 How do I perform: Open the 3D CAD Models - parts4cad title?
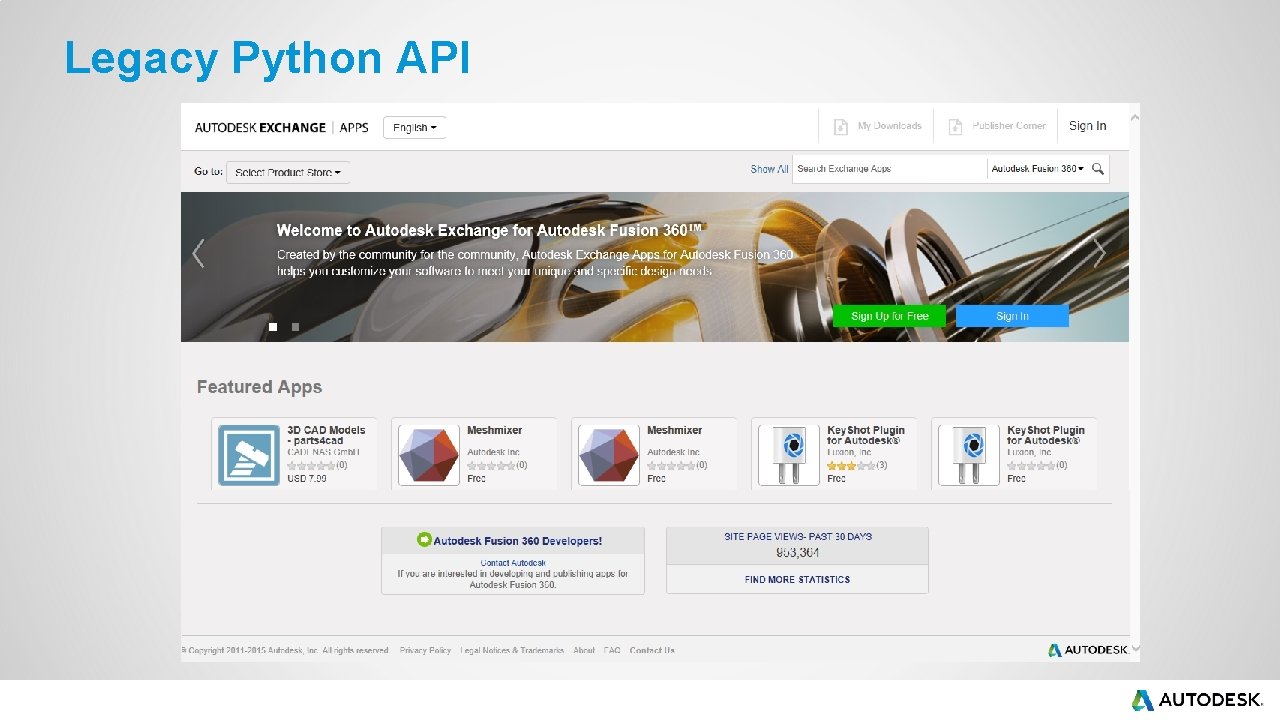(326, 435)
